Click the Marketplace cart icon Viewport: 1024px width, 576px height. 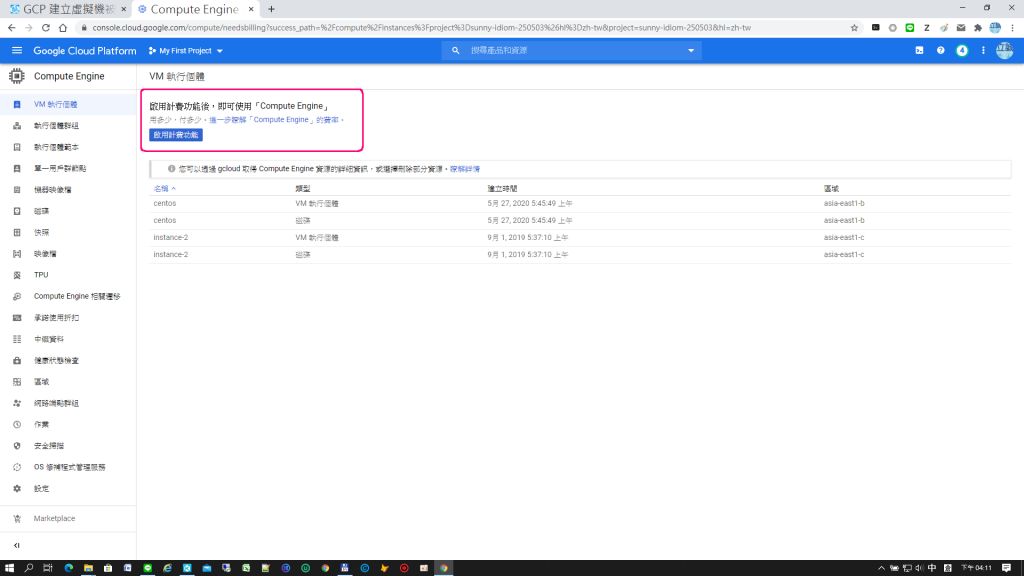coord(17,519)
